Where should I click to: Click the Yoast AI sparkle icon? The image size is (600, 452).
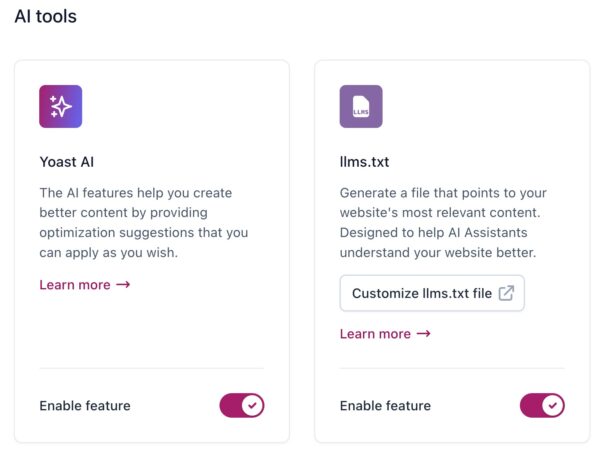click(x=60, y=107)
